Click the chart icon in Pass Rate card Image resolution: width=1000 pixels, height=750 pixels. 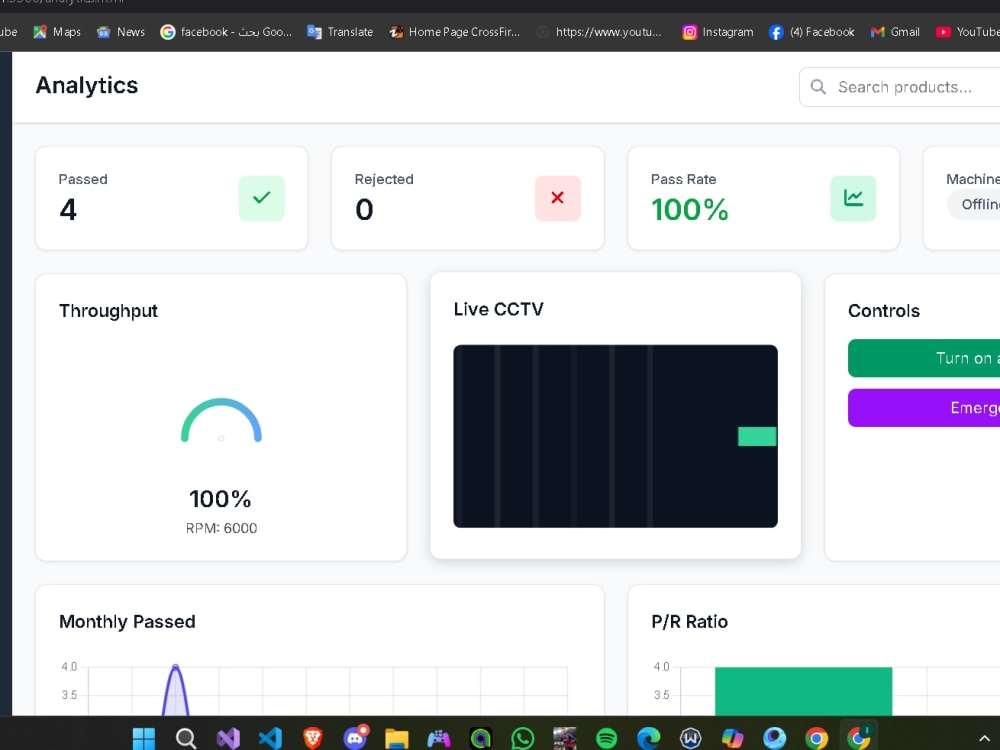coord(853,198)
